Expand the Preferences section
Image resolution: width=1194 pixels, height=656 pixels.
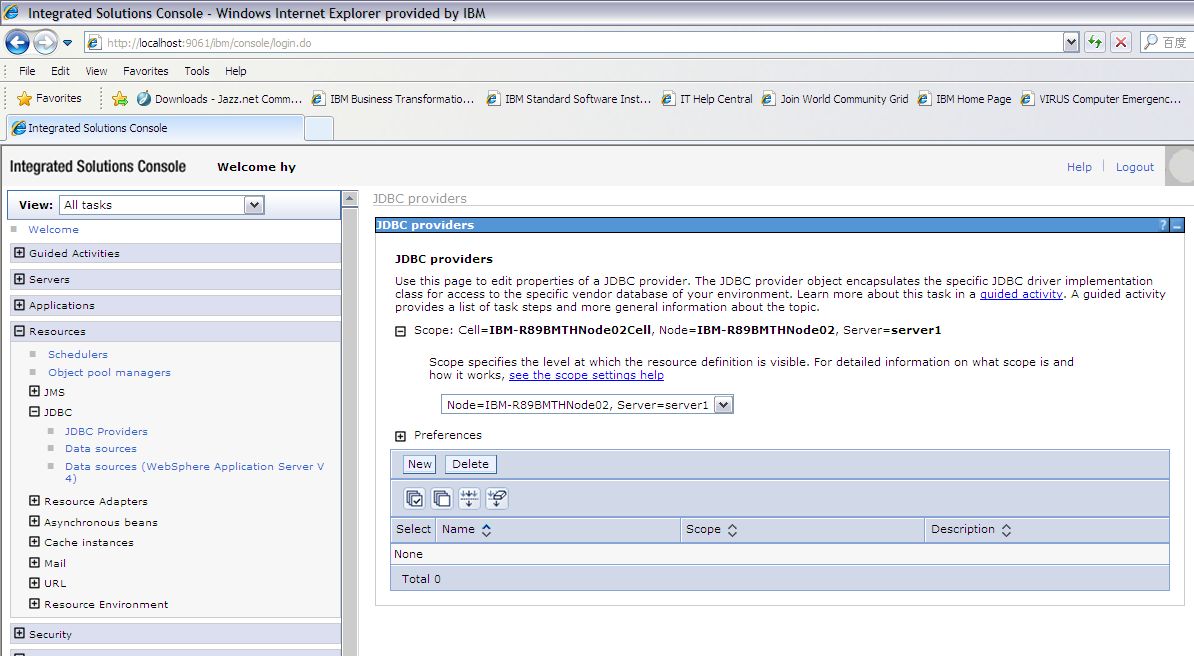pos(401,436)
